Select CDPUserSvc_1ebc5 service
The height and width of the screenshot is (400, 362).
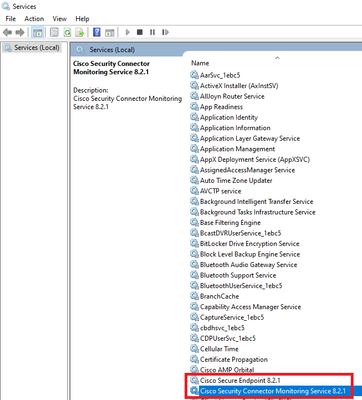tap(228, 338)
